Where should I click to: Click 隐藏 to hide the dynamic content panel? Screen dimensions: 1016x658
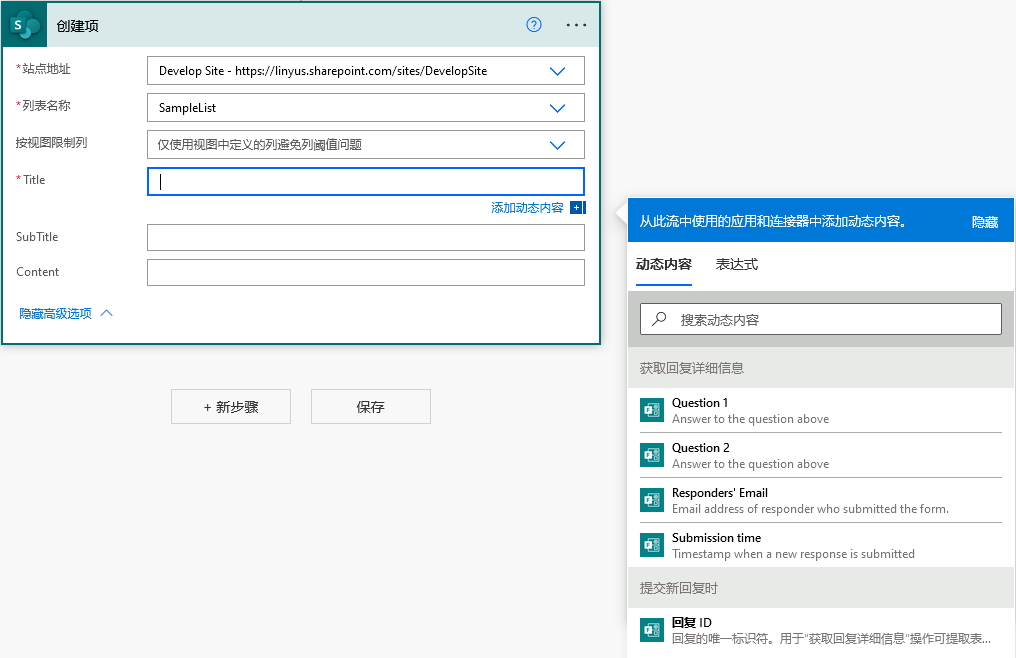985,222
